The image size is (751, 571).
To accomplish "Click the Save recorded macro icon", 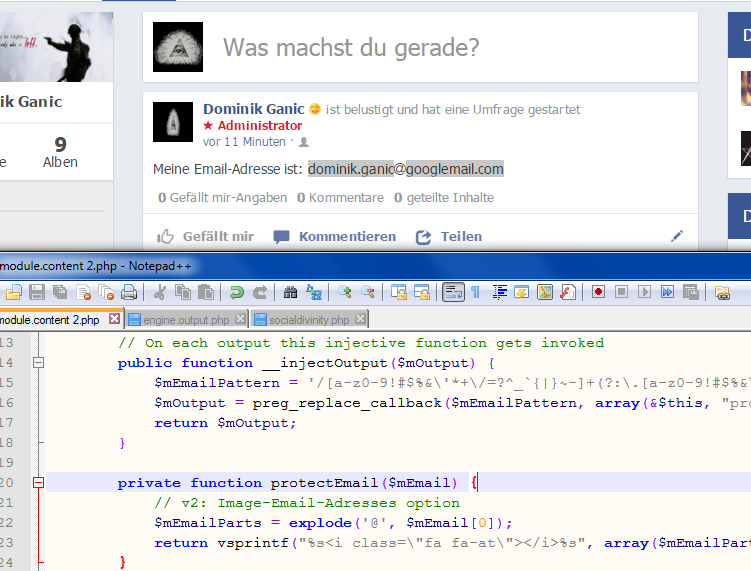I will click(x=690, y=292).
